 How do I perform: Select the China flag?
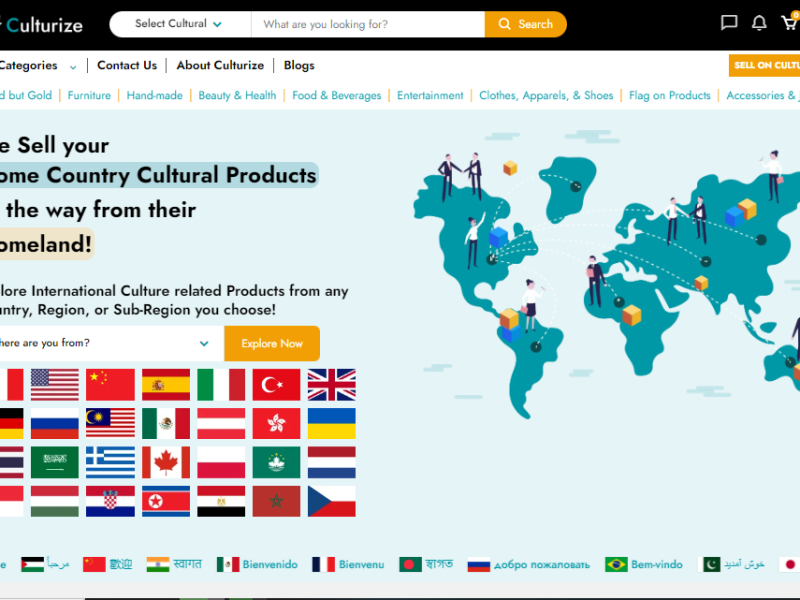pos(110,383)
